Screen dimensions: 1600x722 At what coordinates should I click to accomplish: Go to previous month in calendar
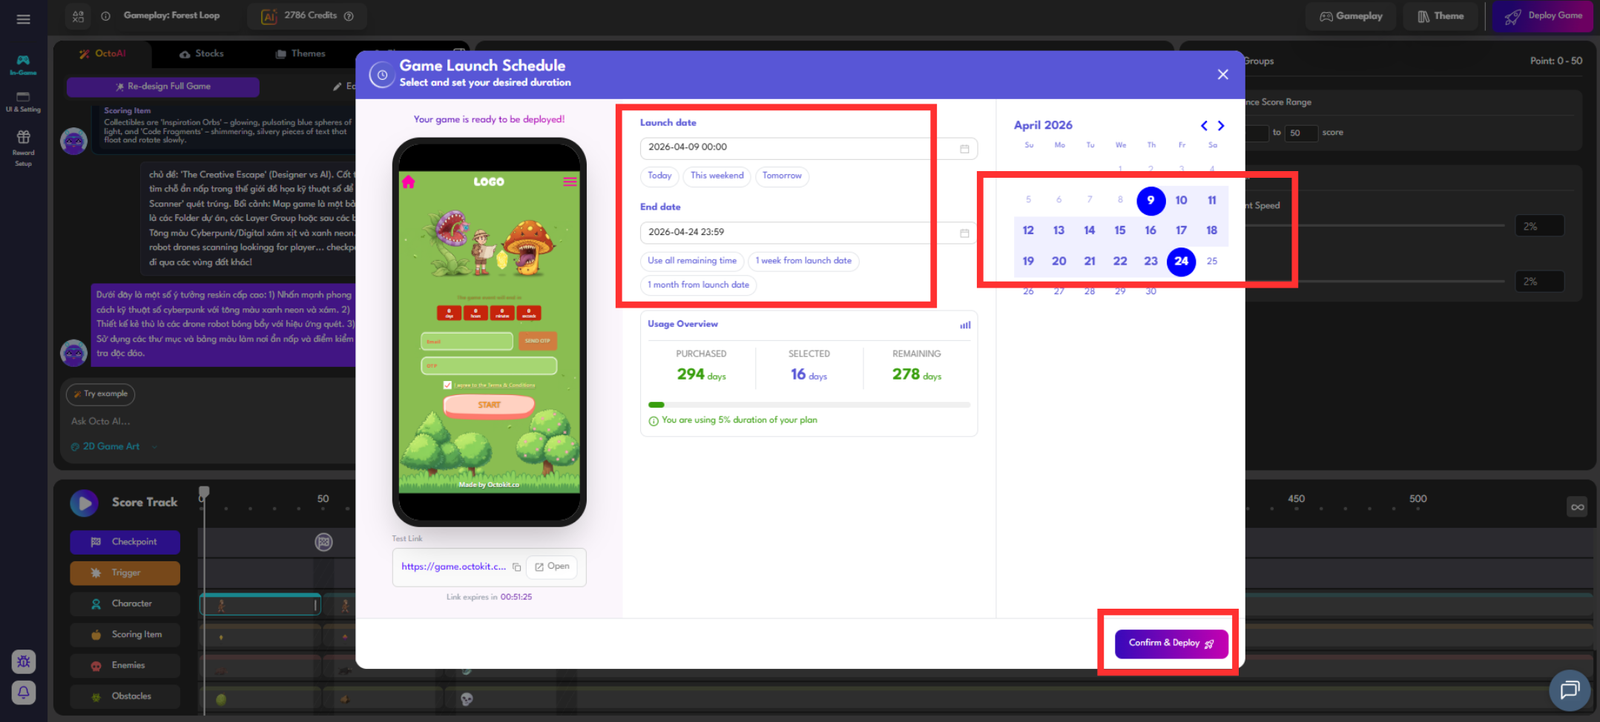[1204, 126]
